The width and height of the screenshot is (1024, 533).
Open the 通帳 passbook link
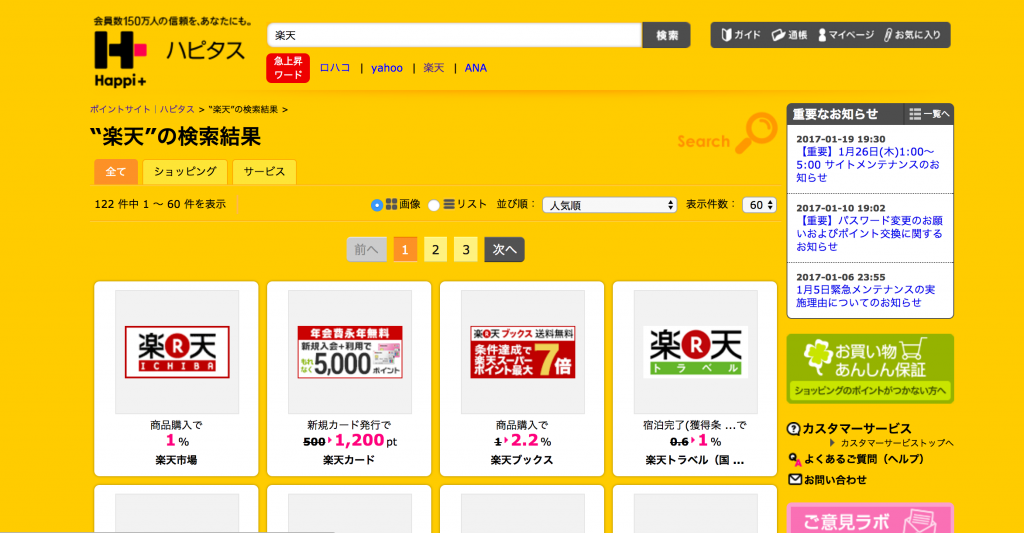(x=790, y=35)
